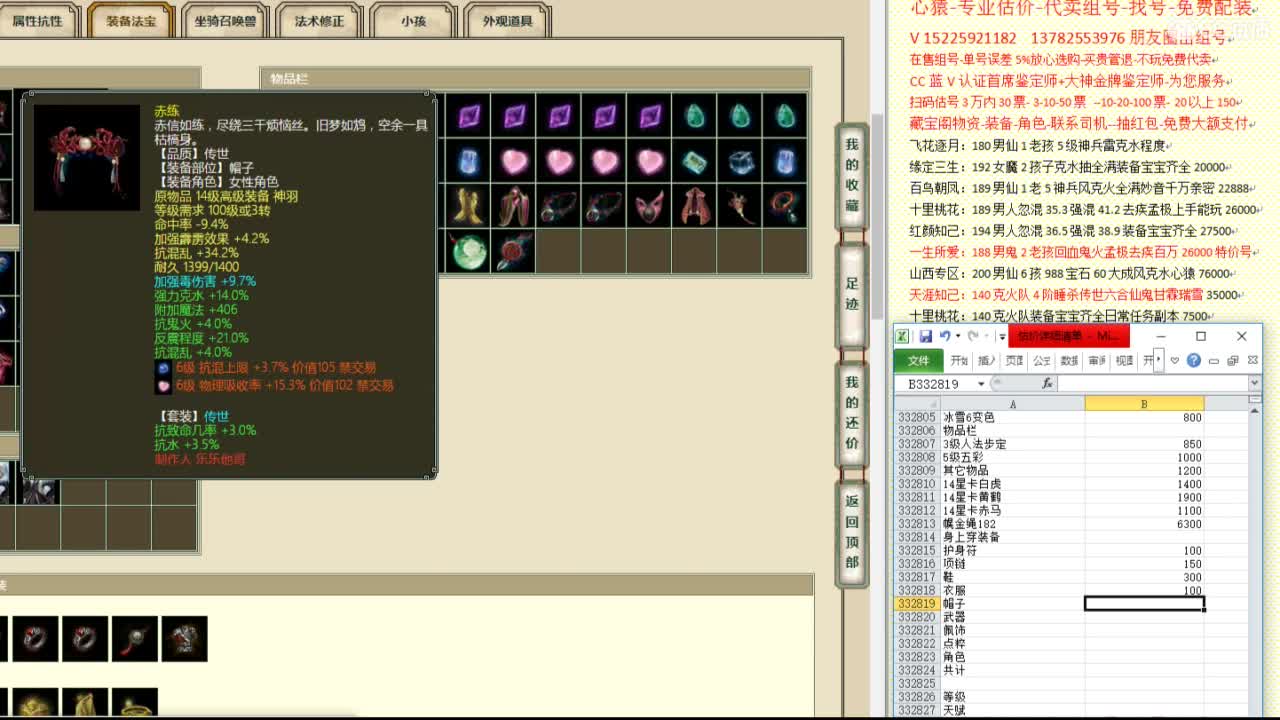Image resolution: width=1280 pixels, height=720 pixels.
Task: Select the teal card item in inventory
Action: click(x=694, y=161)
